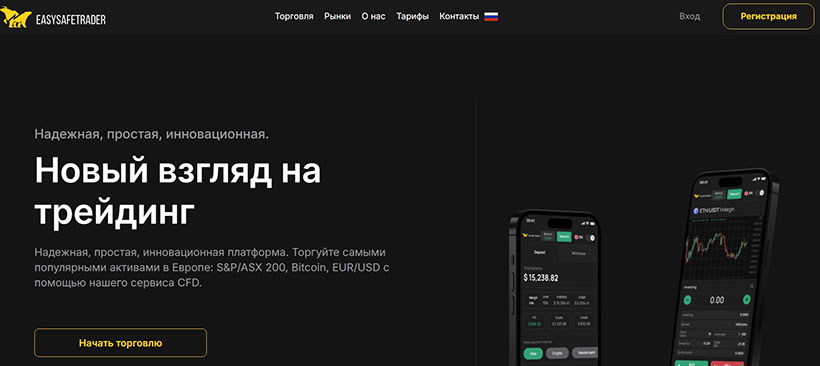Open the О нас section
The width and height of the screenshot is (820, 366).
[x=373, y=16]
